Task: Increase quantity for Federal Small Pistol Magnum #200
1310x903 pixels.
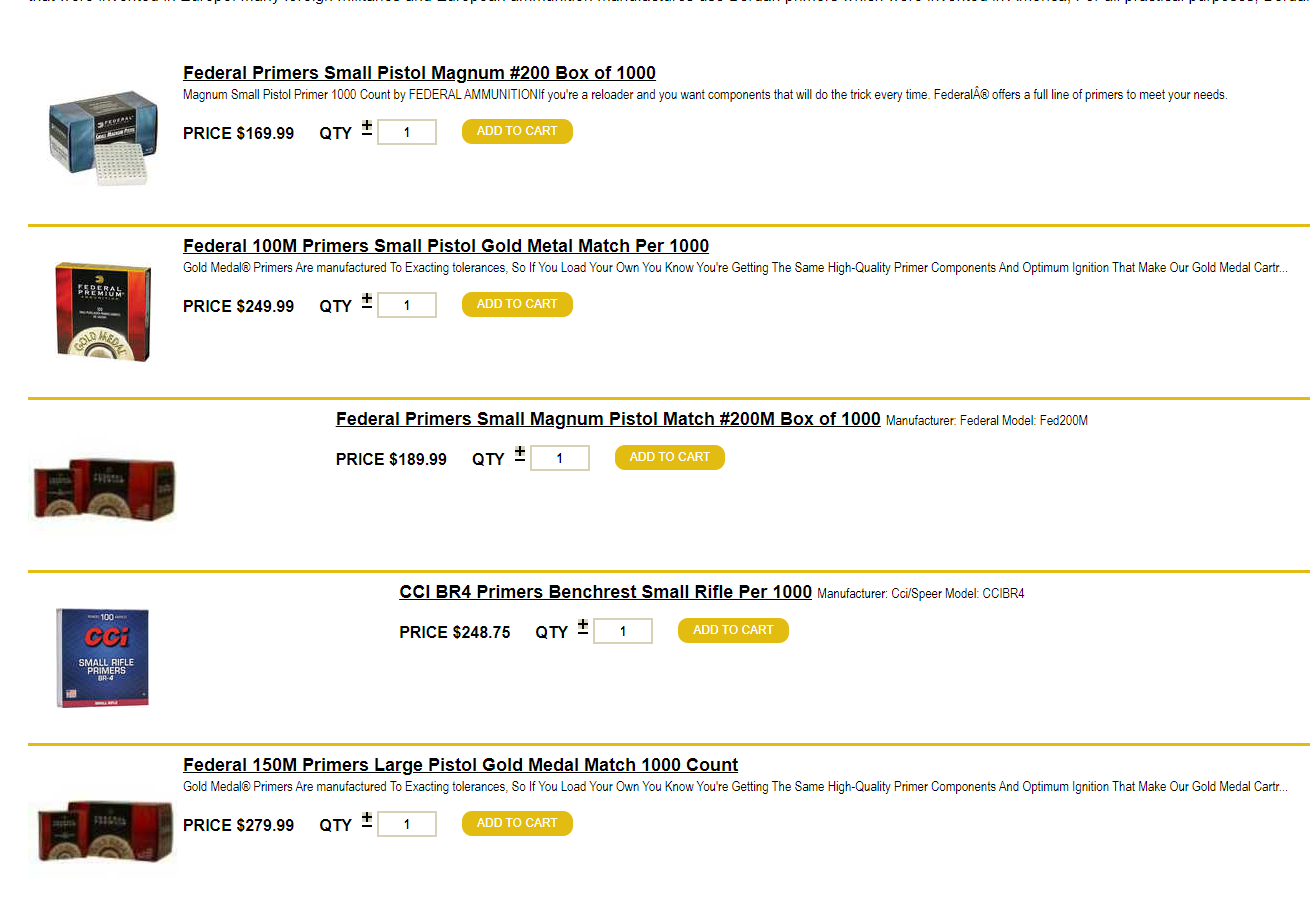Action: coord(367,124)
